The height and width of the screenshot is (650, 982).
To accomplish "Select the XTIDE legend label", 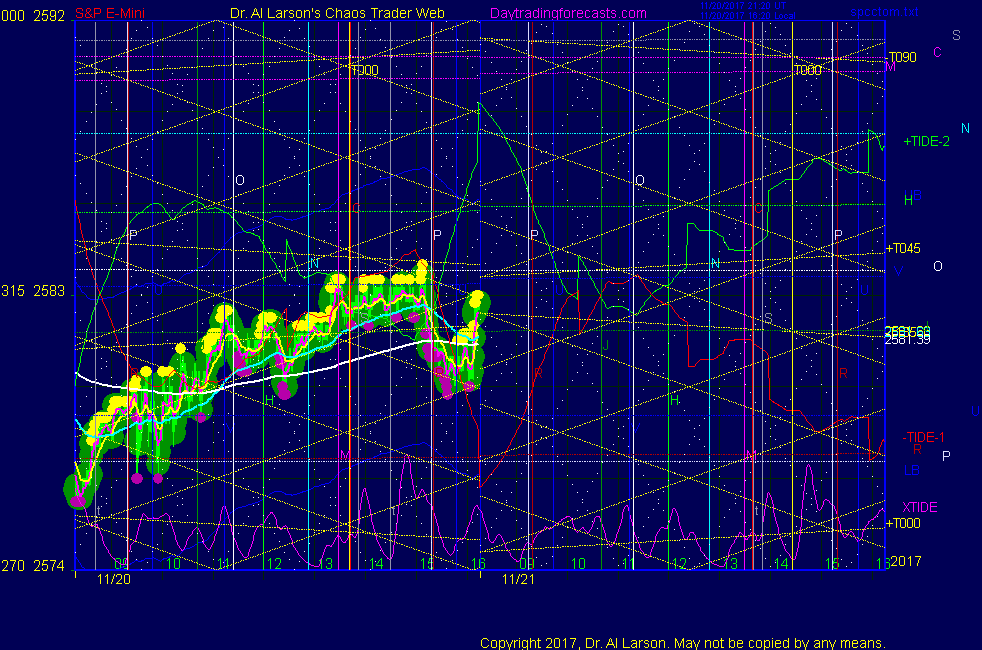I will [x=919, y=507].
